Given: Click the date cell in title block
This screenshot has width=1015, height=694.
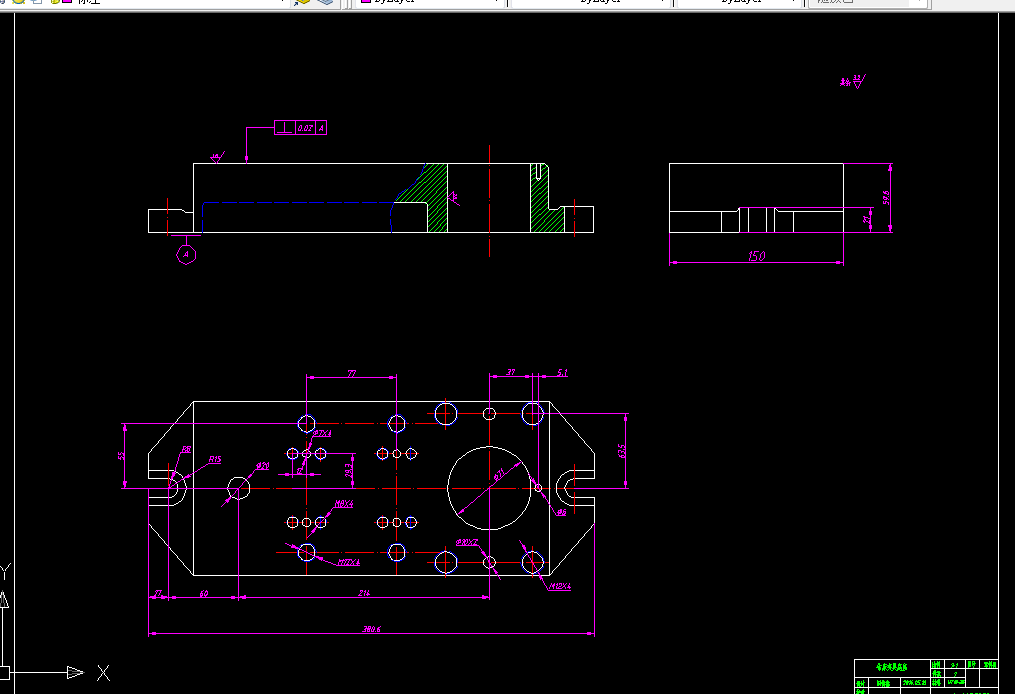Looking at the screenshot, I should pos(915,682).
